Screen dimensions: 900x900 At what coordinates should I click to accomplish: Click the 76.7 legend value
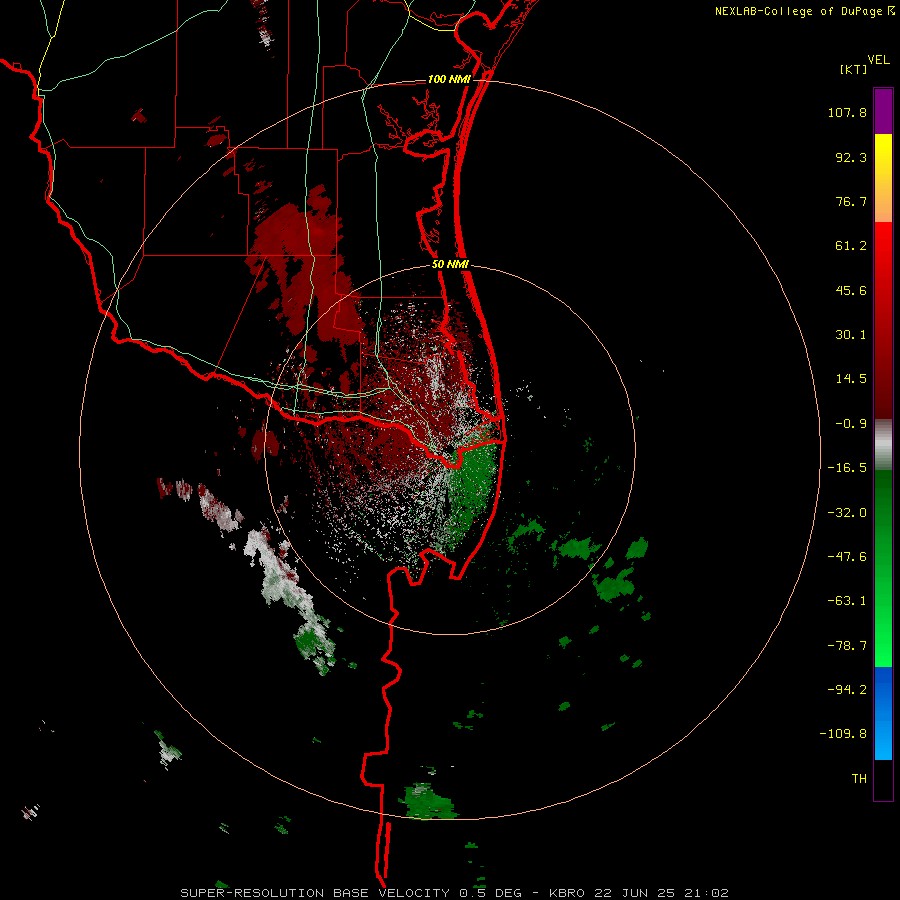[851, 201]
